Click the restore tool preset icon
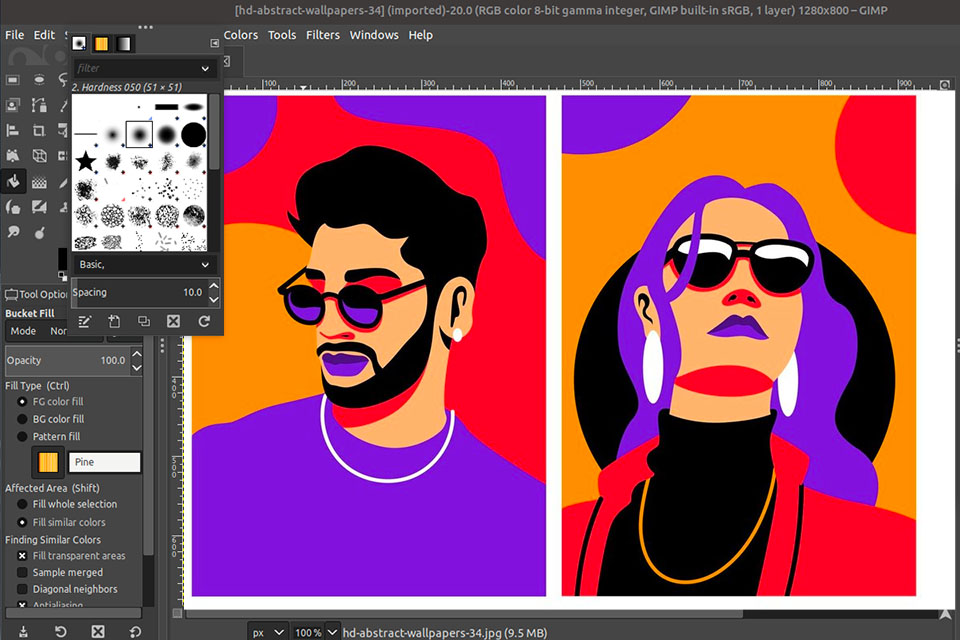Screen dimensions: 960x640 (x=61, y=631)
